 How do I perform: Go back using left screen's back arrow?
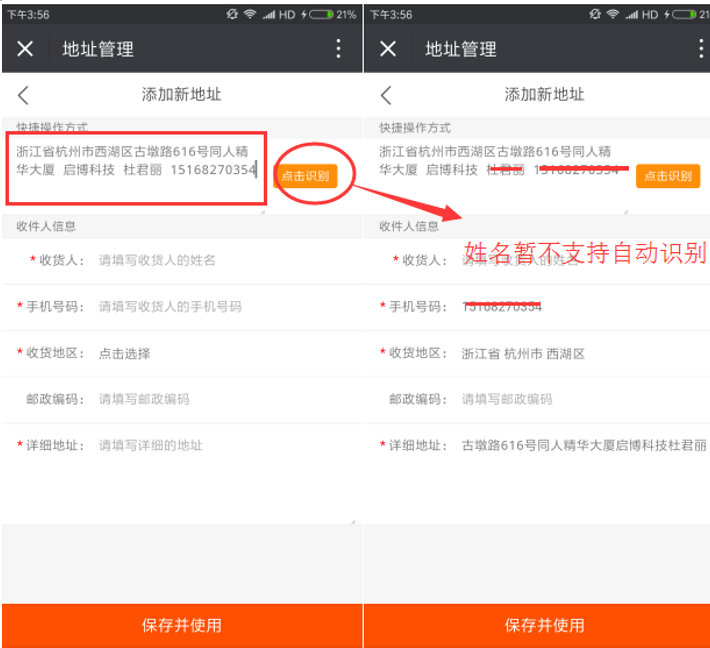tap(24, 95)
